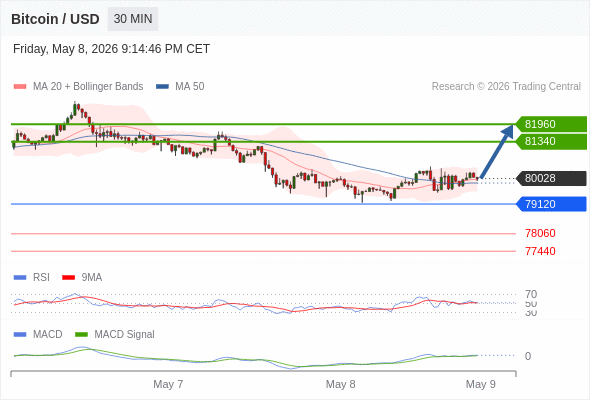
Task: Click the Bitcoin / USD title
Action: (x=55, y=19)
